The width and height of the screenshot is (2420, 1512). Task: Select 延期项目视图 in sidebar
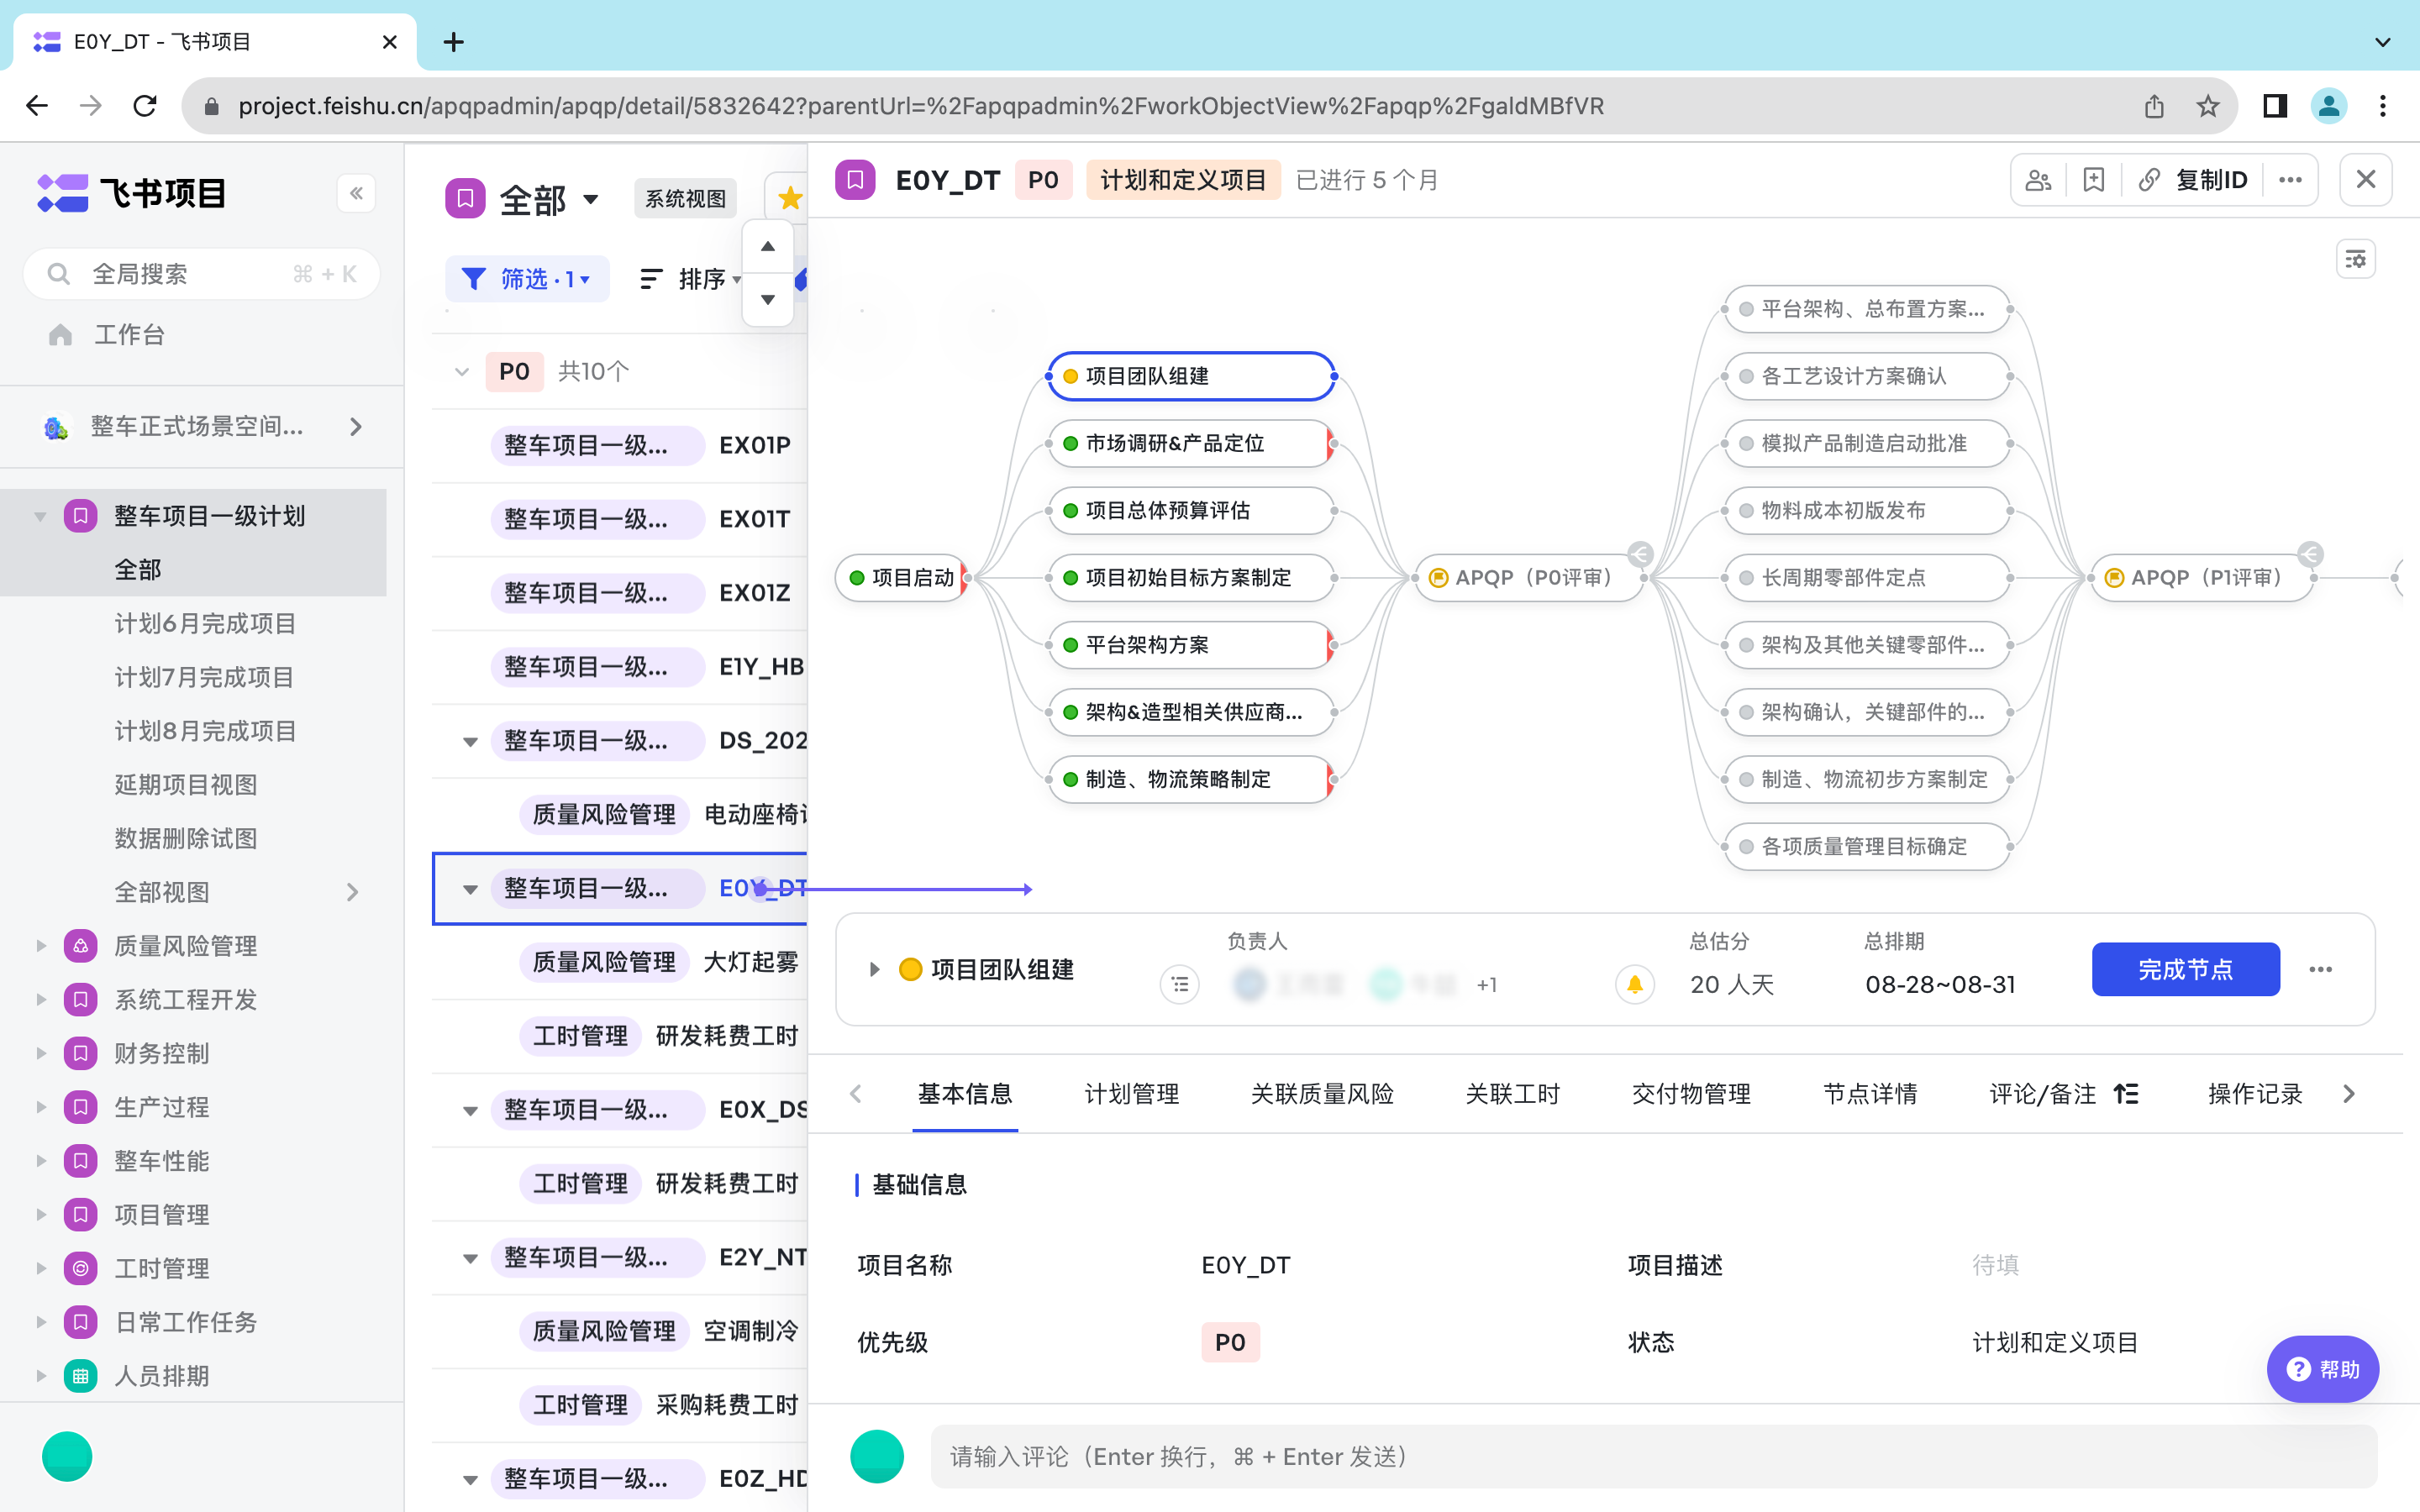point(185,785)
